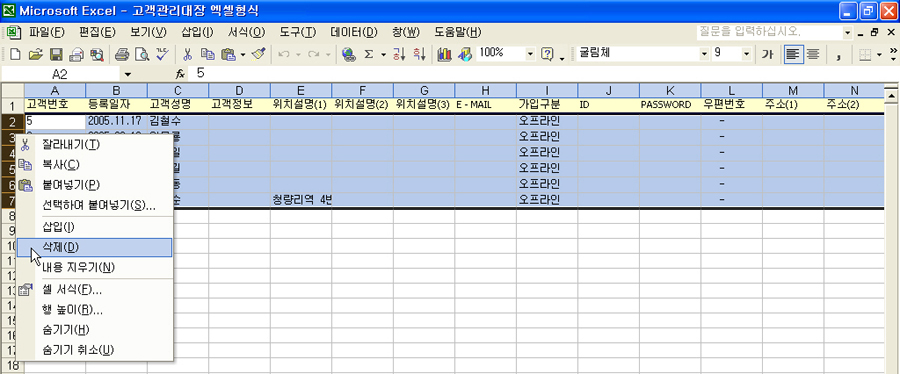
Task: Open the 삽입(I) menu
Action: 197,32
